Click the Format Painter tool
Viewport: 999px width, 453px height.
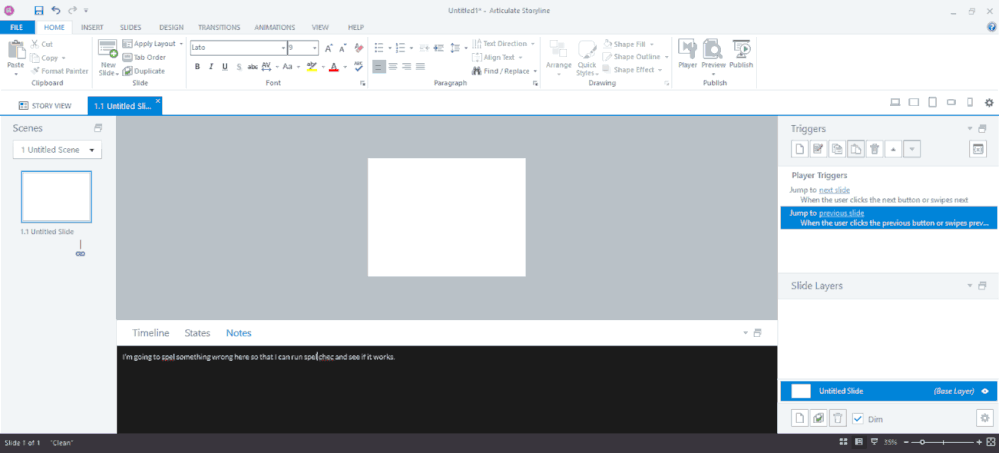click(67, 71)
